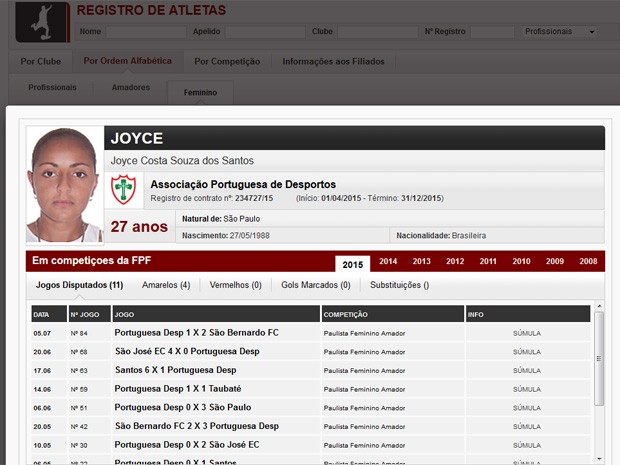Open the Por Competição tab
This screenshot has width=620, height=465.
point(227,61)
